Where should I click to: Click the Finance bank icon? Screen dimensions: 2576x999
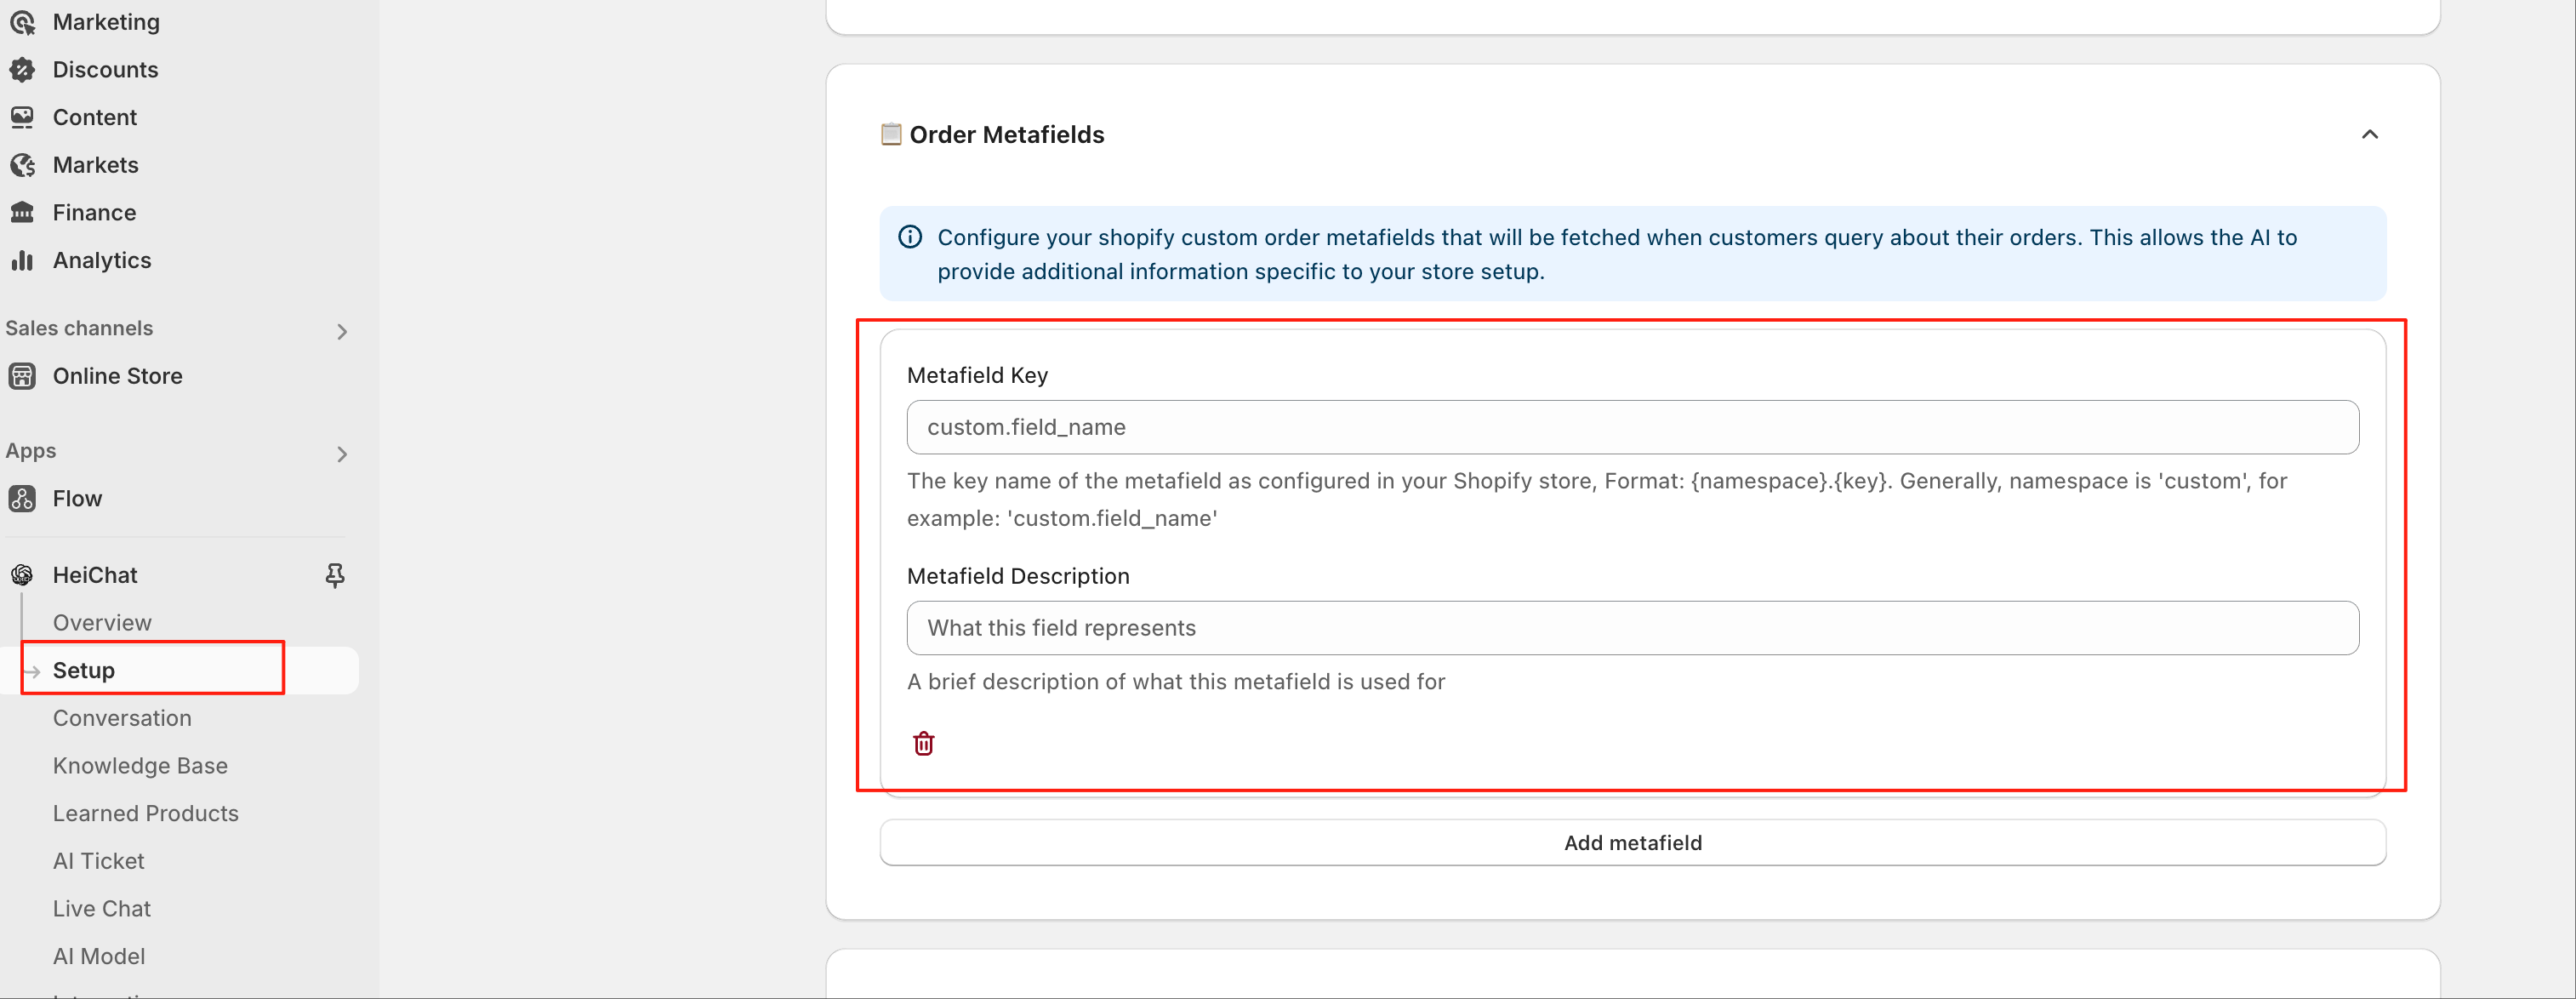pyautogui.click(x=22, y=213)
